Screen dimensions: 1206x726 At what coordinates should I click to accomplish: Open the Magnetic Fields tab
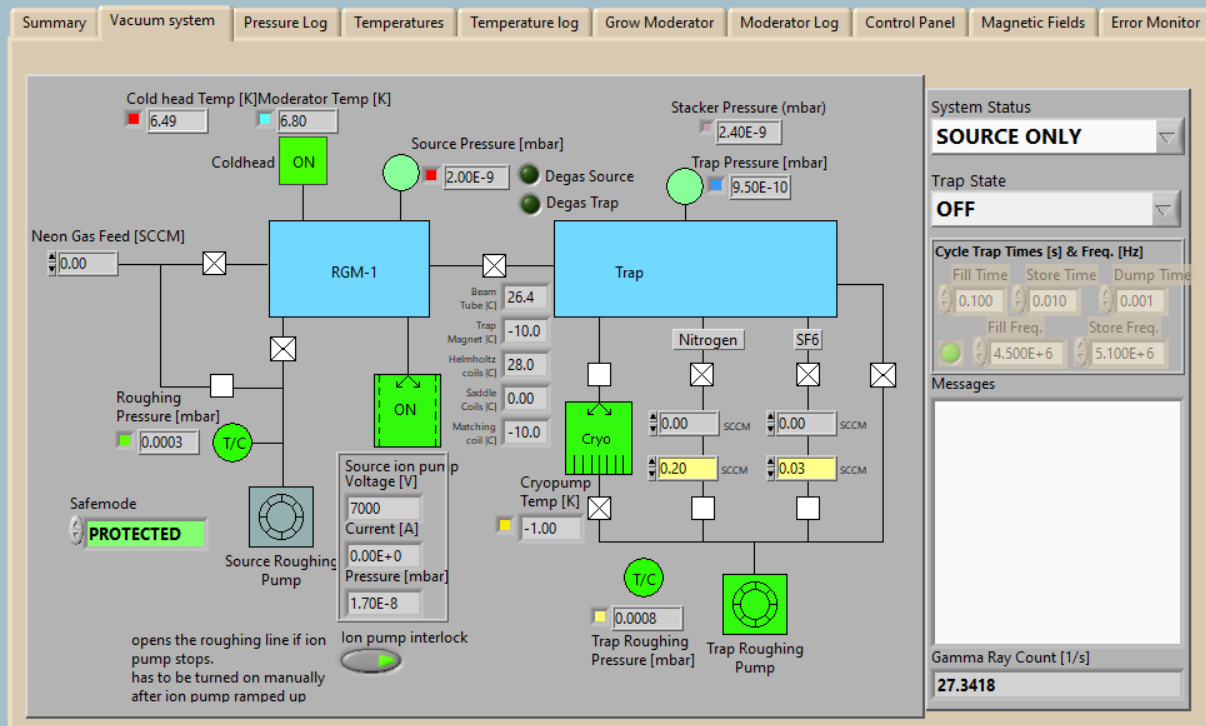pos(1032,23)
